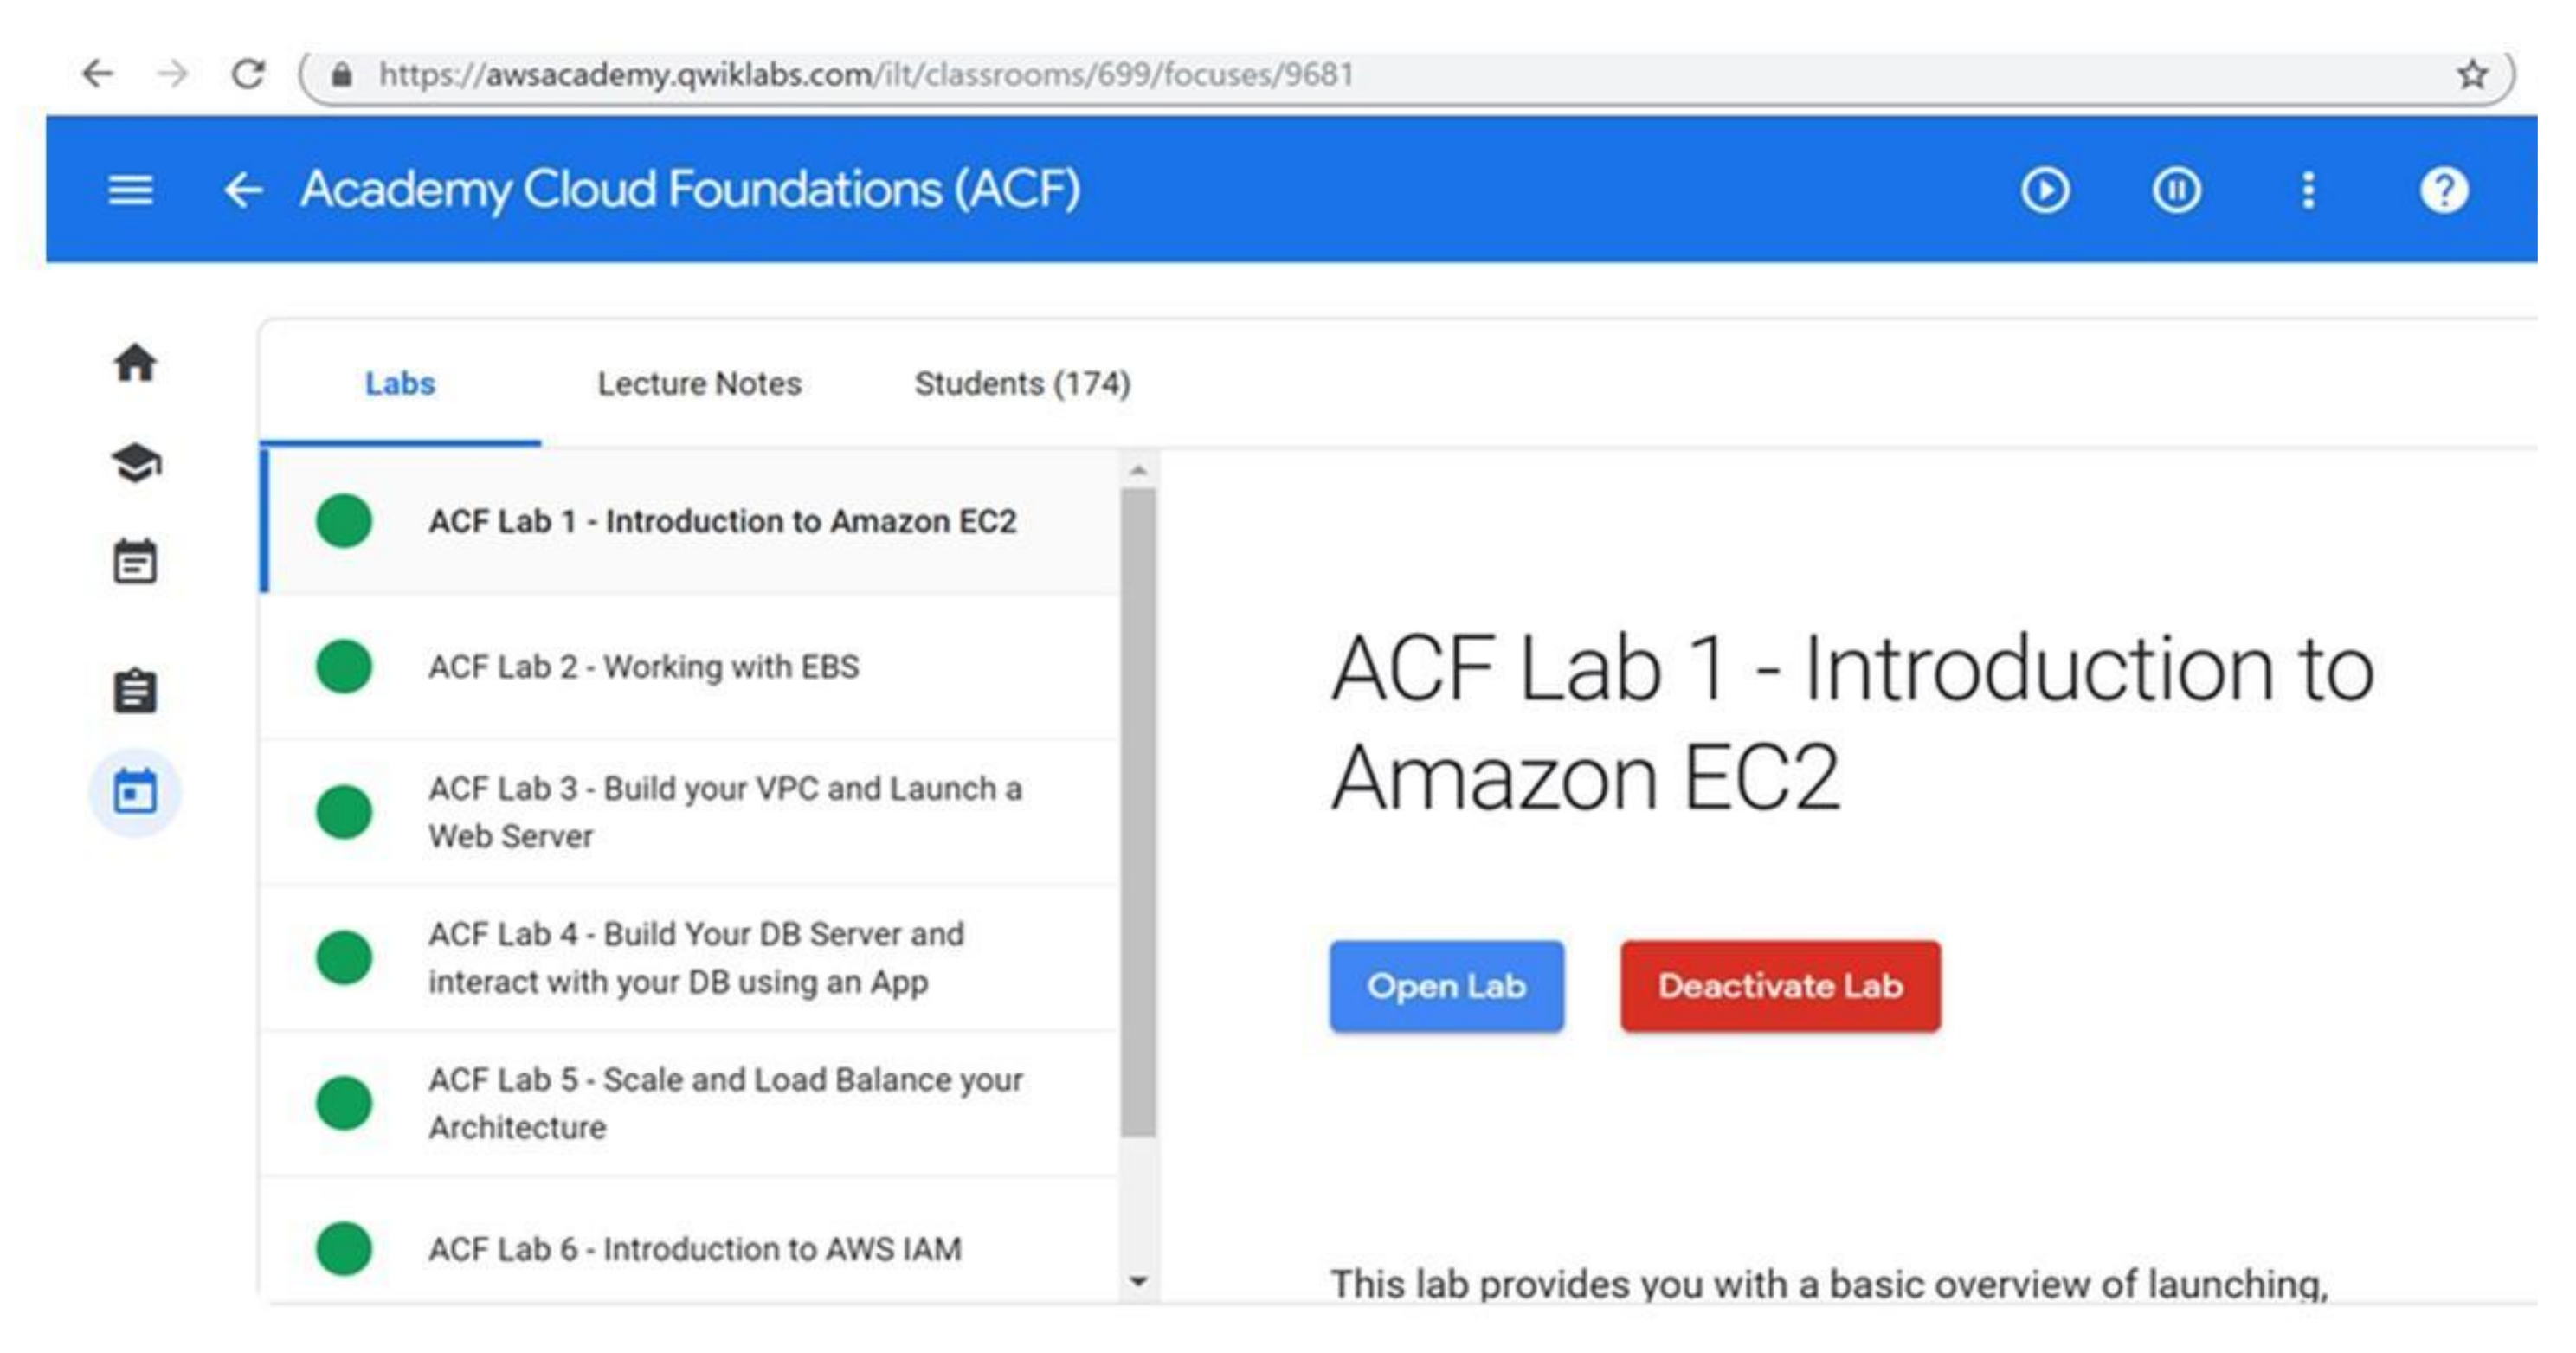Click the Open Lab button
Viewport: 2576px width, 1353px height.
1446,986
